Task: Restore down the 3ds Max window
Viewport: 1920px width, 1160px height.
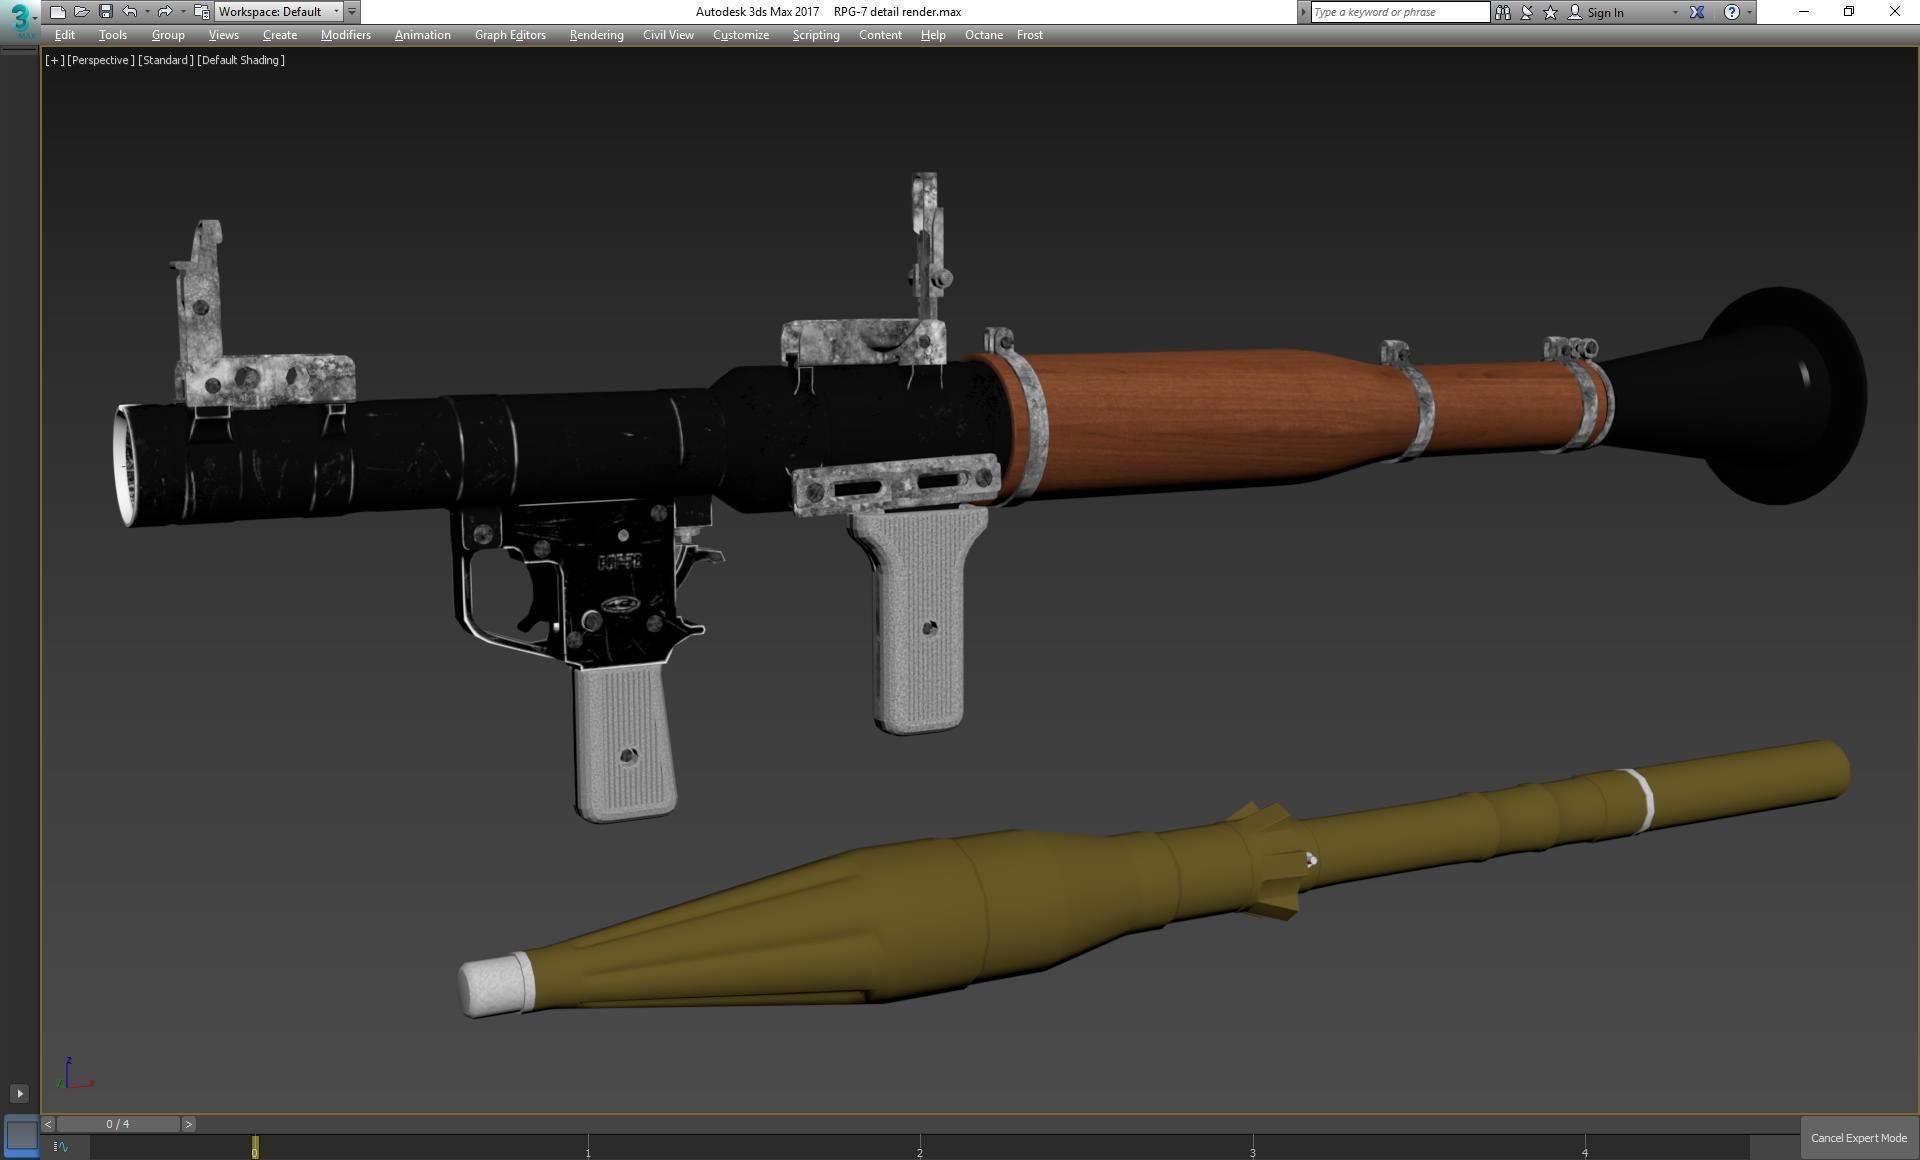Action: [1849, 12]
